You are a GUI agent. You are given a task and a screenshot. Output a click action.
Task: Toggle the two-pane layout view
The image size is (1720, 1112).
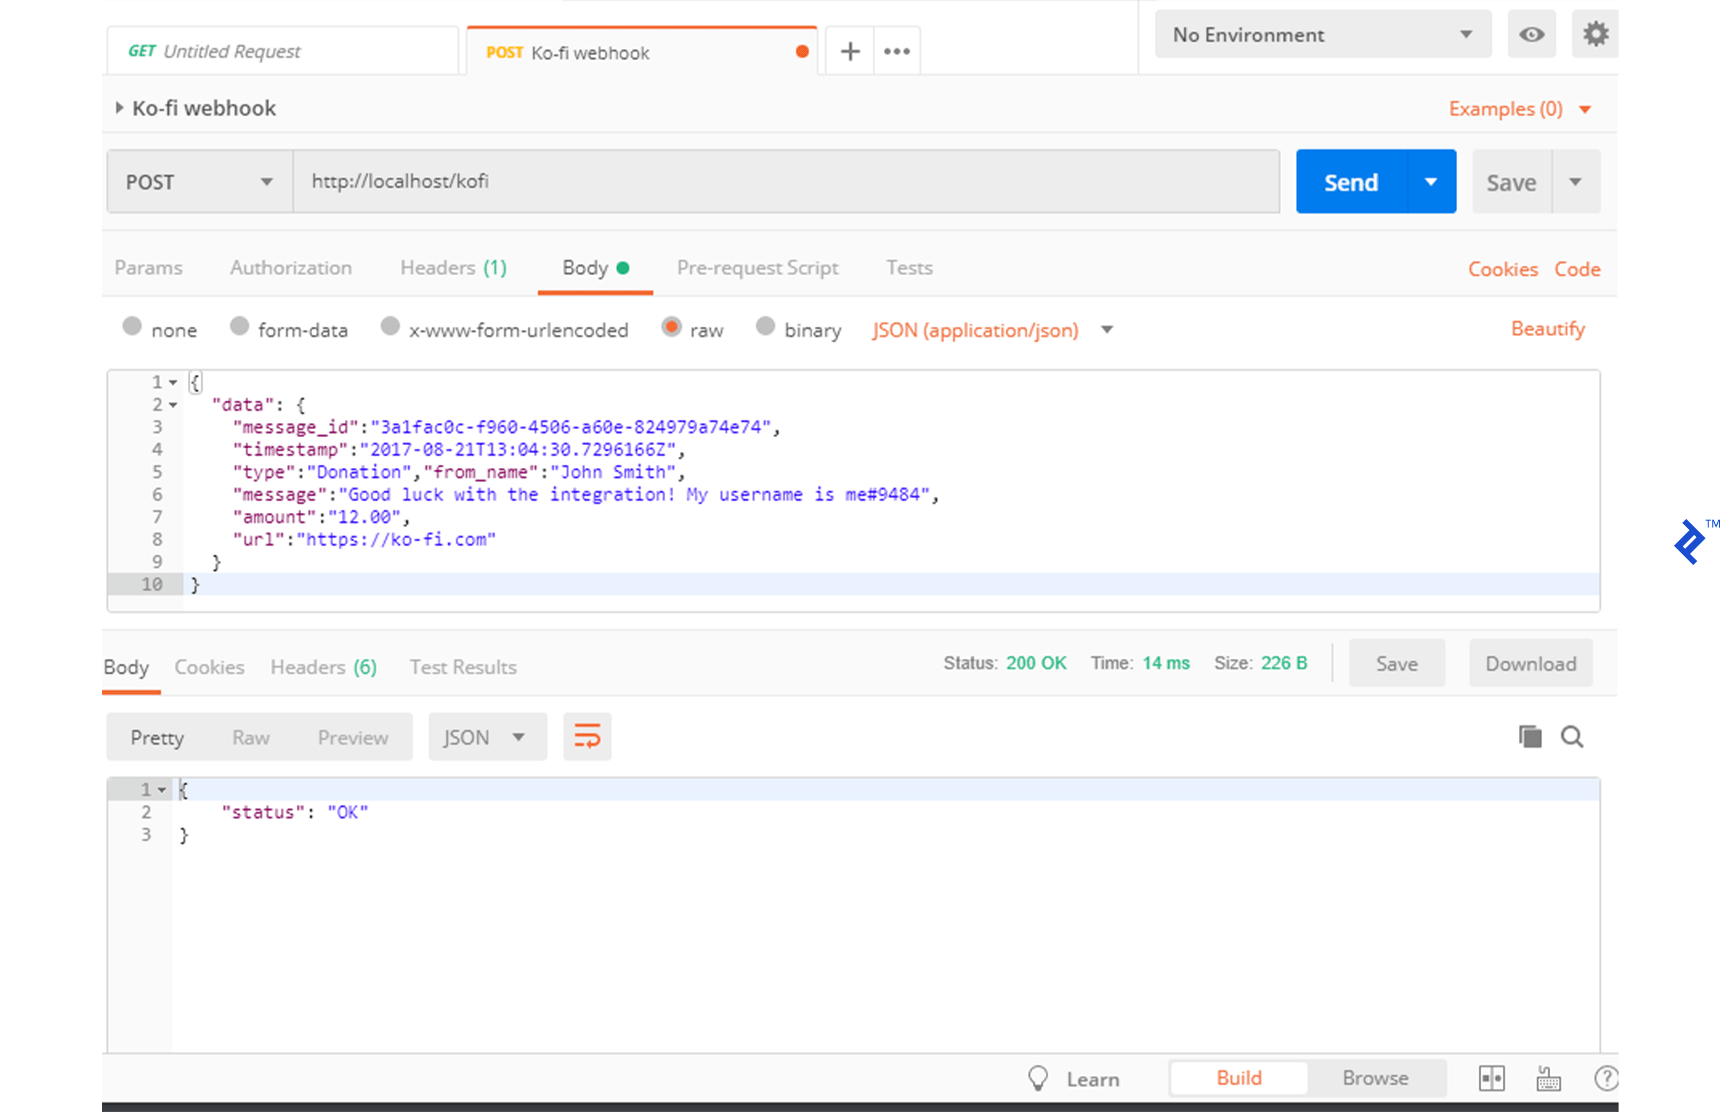tap(1491, 1078)
